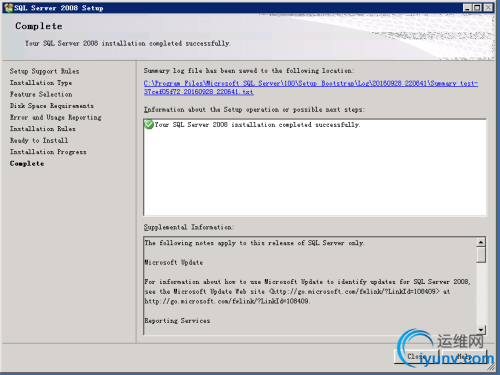Viewport: 500px width, 375px height.
Task: Click the Complete page heading
Action: tap(39, 26)
